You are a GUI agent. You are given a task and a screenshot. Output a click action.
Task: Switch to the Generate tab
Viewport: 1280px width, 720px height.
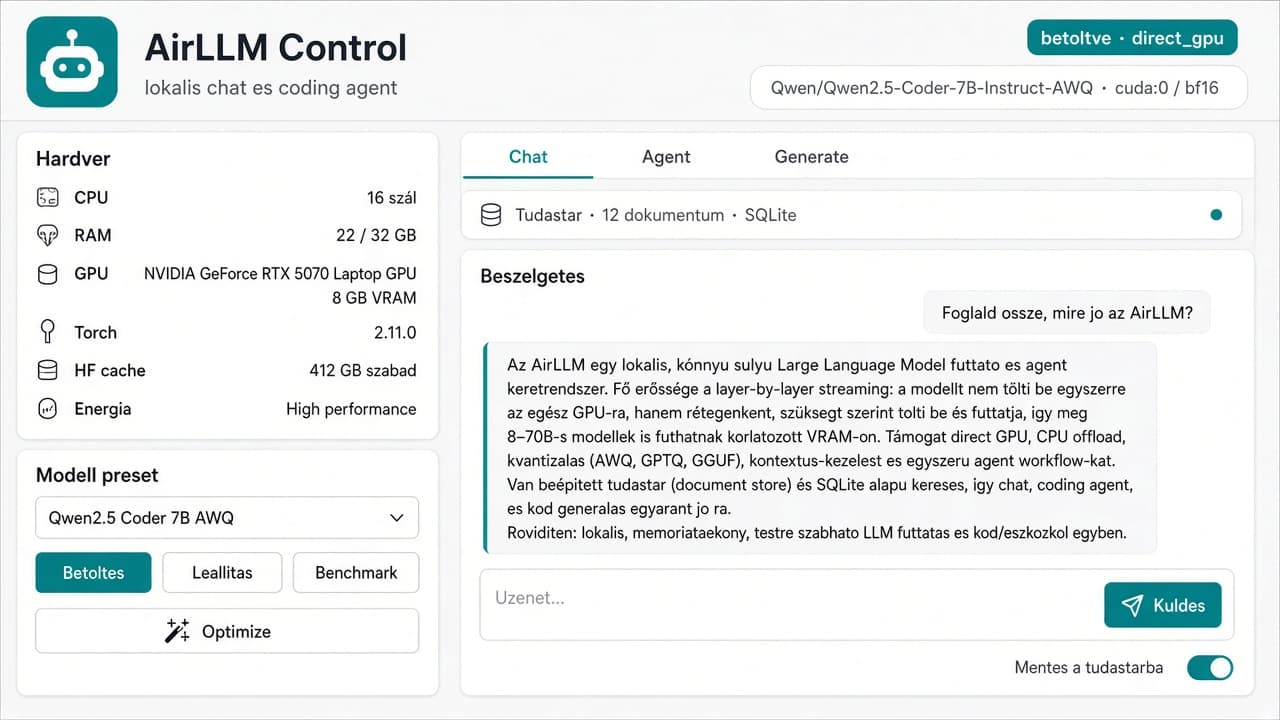(811, 157)
